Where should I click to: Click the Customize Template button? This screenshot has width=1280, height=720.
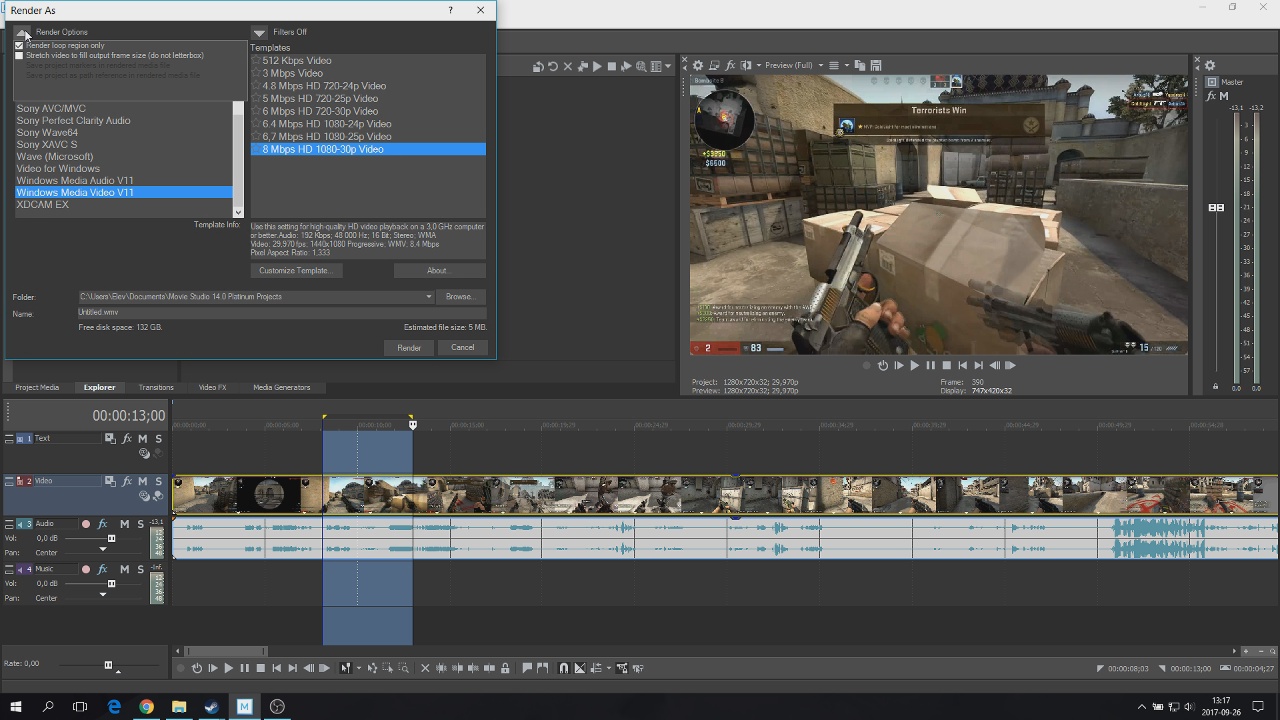point(295,271)
